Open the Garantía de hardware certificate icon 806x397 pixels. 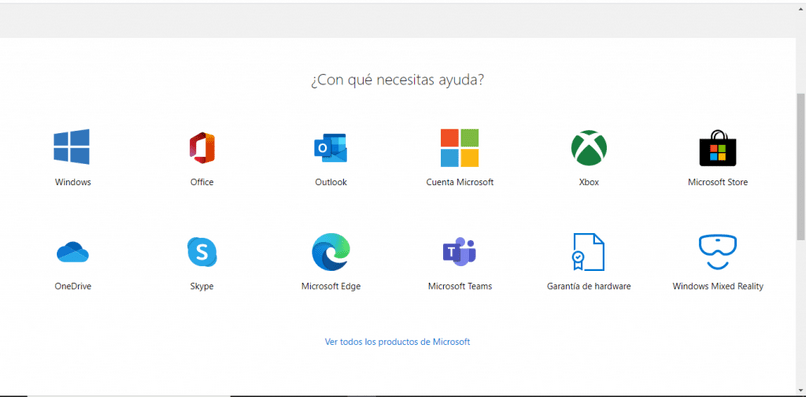589,252
